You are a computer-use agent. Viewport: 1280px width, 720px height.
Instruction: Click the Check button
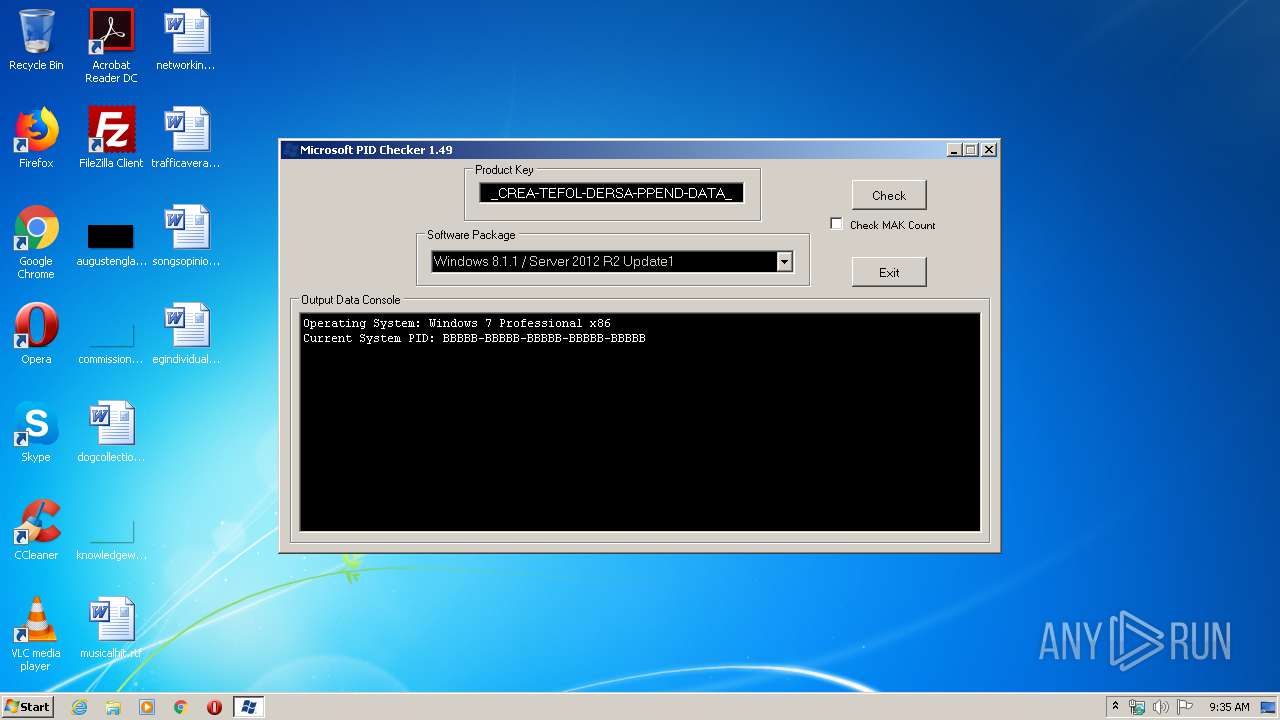[889, 195]
